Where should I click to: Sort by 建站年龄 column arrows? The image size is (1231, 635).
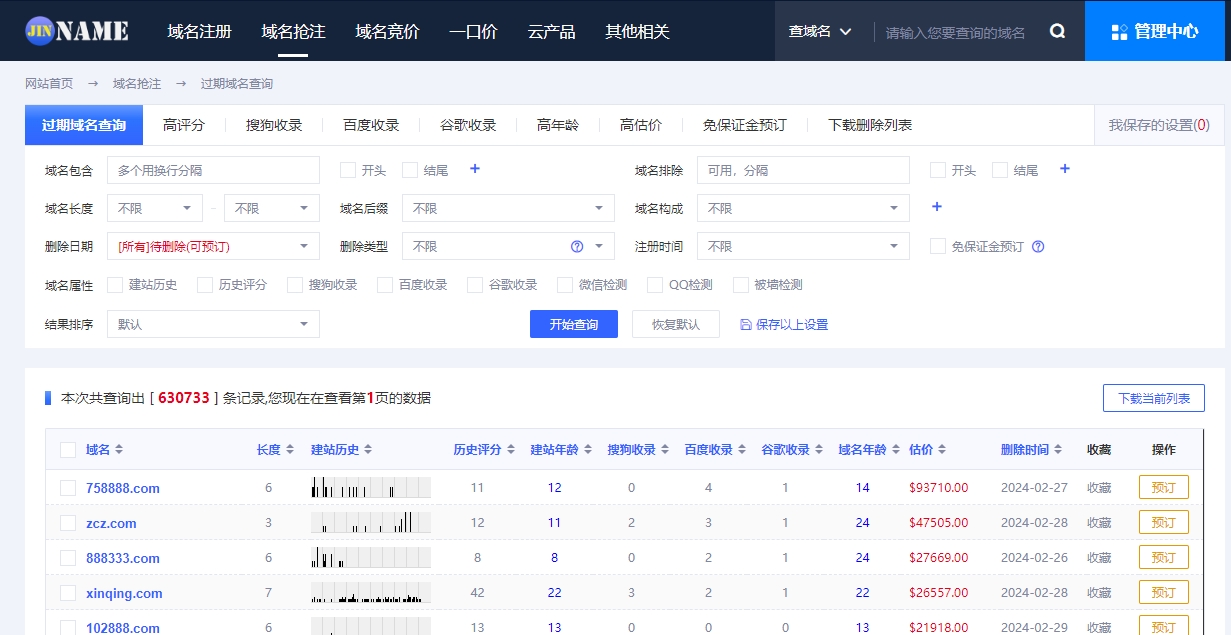click(x=587, y=450)
